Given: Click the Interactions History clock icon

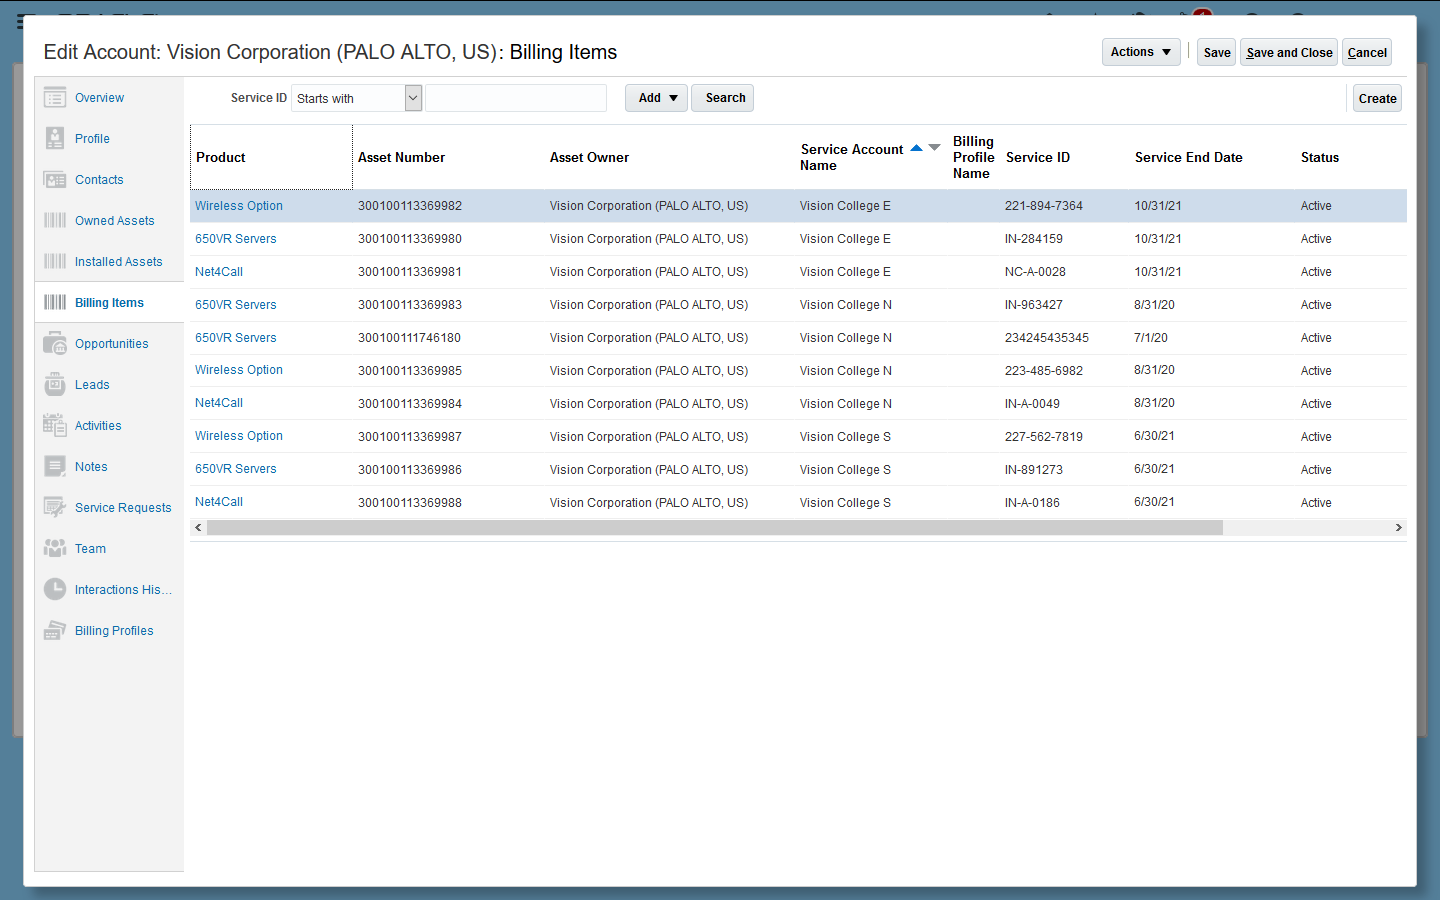Looking at the screenshot, I should [x=55, y=590].
